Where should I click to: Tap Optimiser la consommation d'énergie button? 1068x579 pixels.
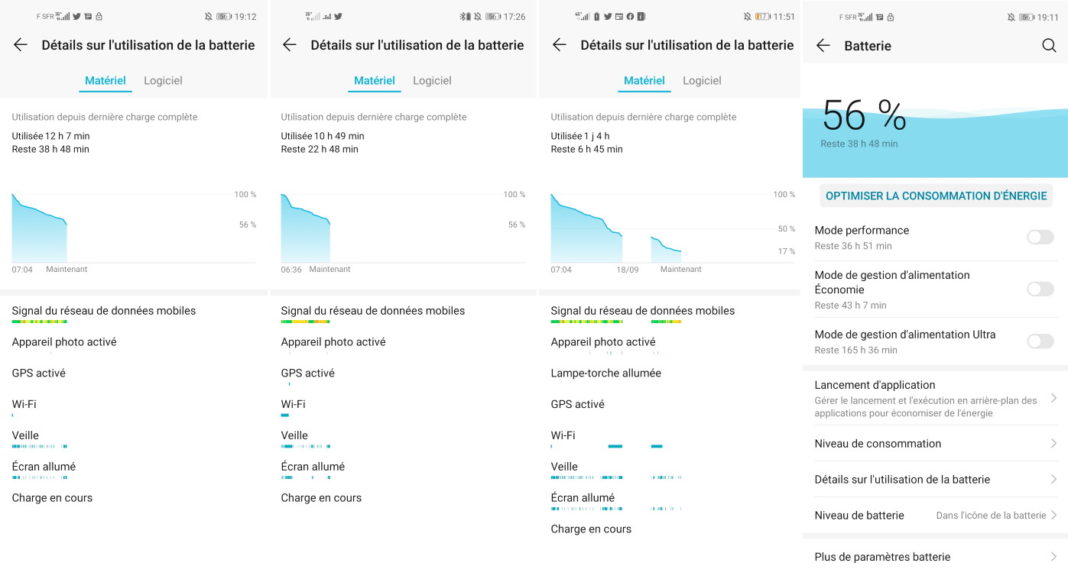[x=936, y=195]
